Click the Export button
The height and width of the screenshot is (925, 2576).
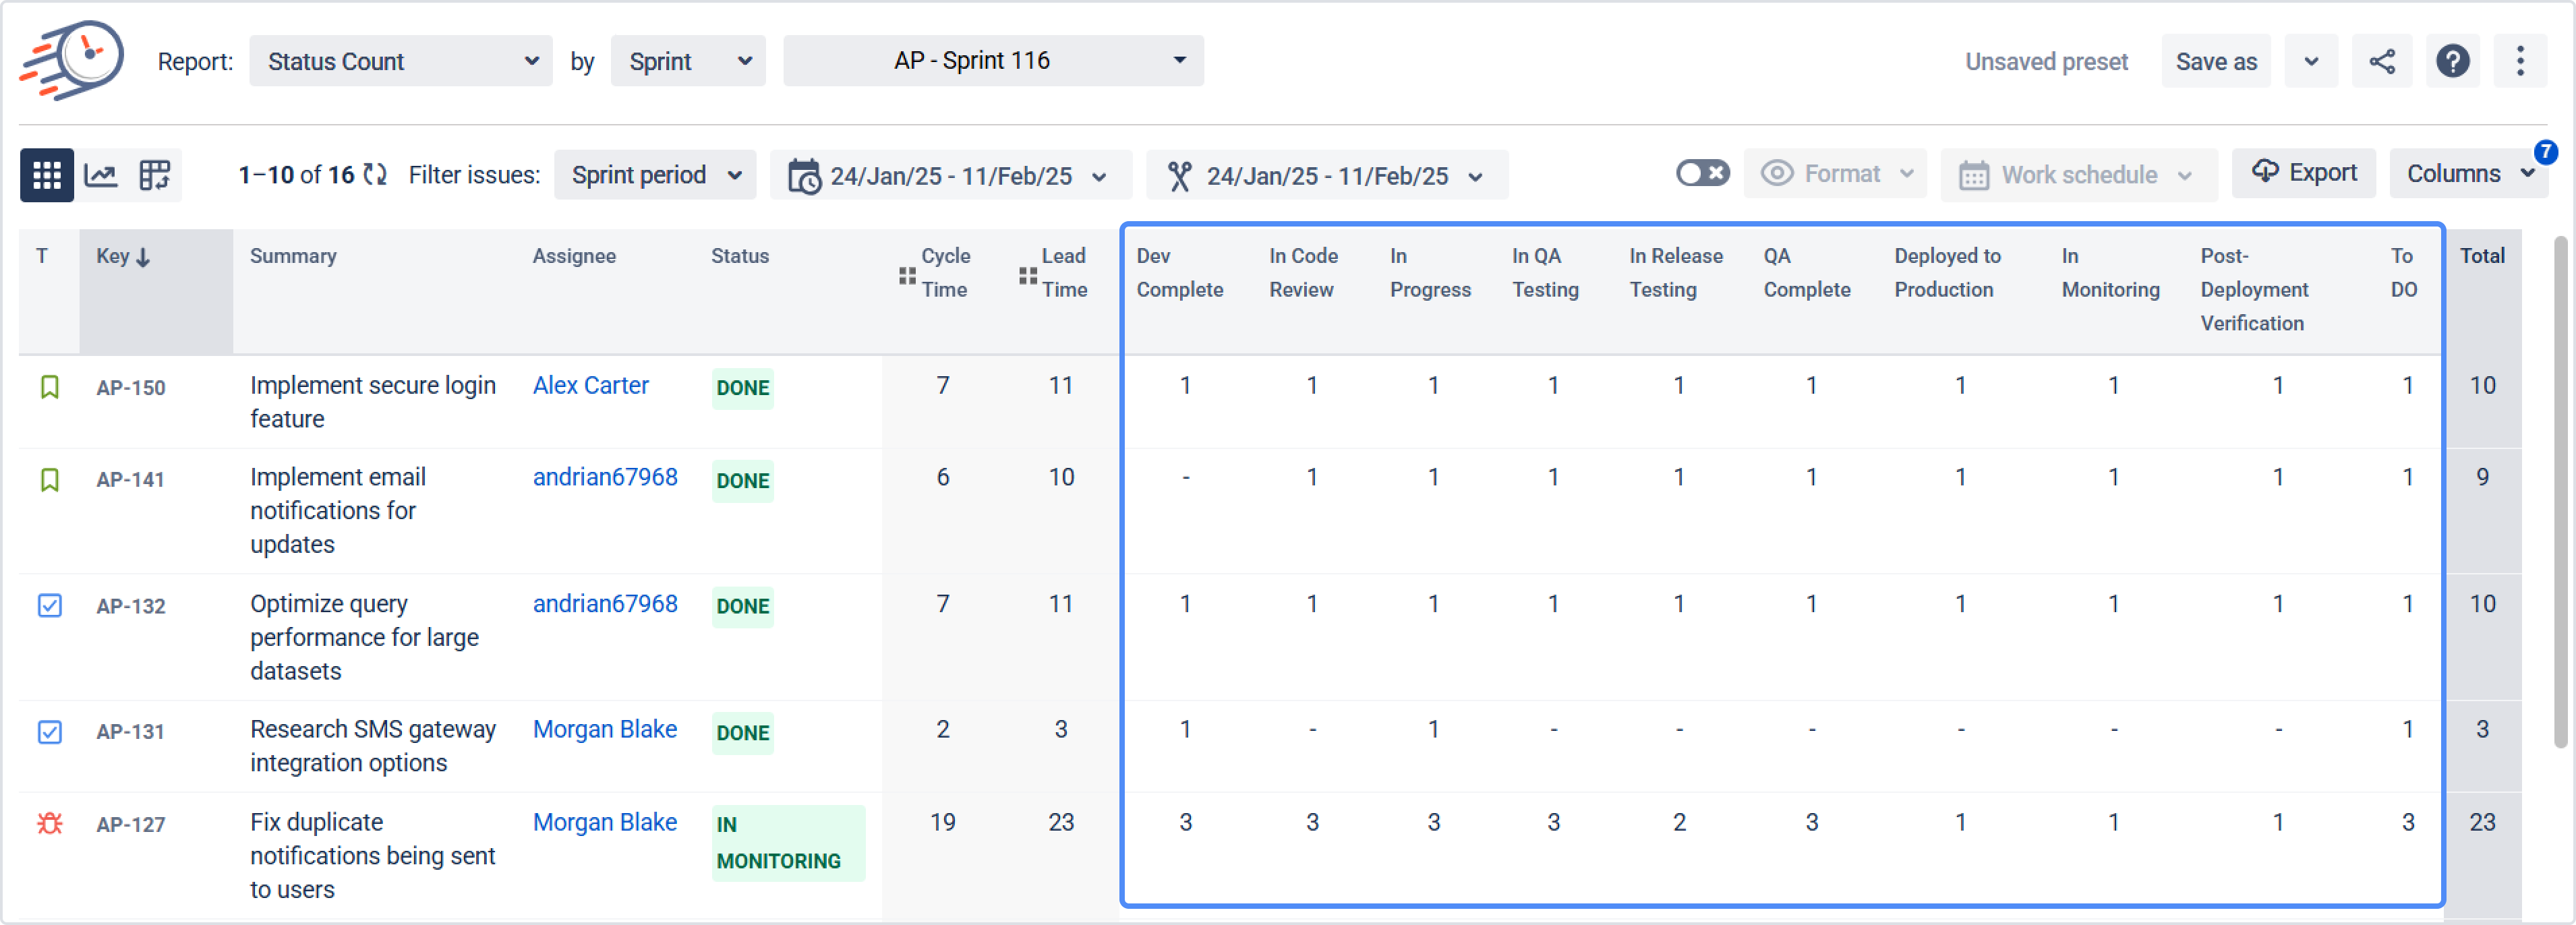2303,174
